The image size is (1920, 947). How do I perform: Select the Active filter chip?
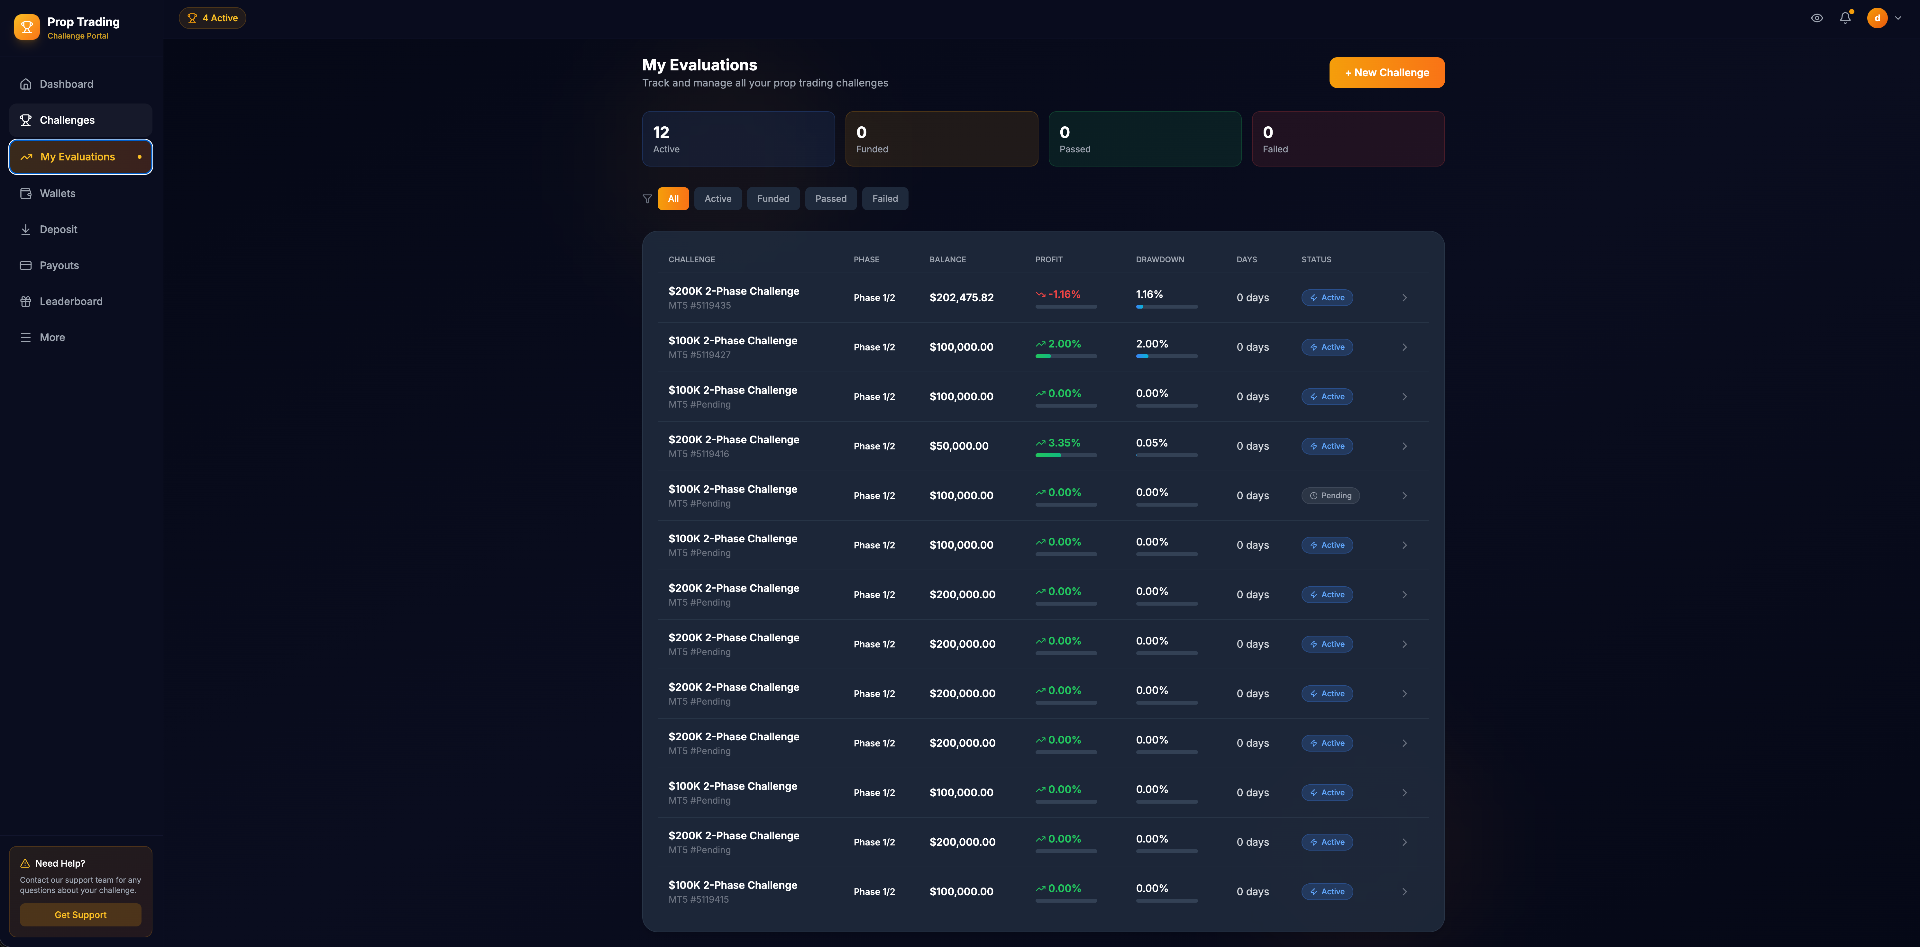click(x=717, y=199)
